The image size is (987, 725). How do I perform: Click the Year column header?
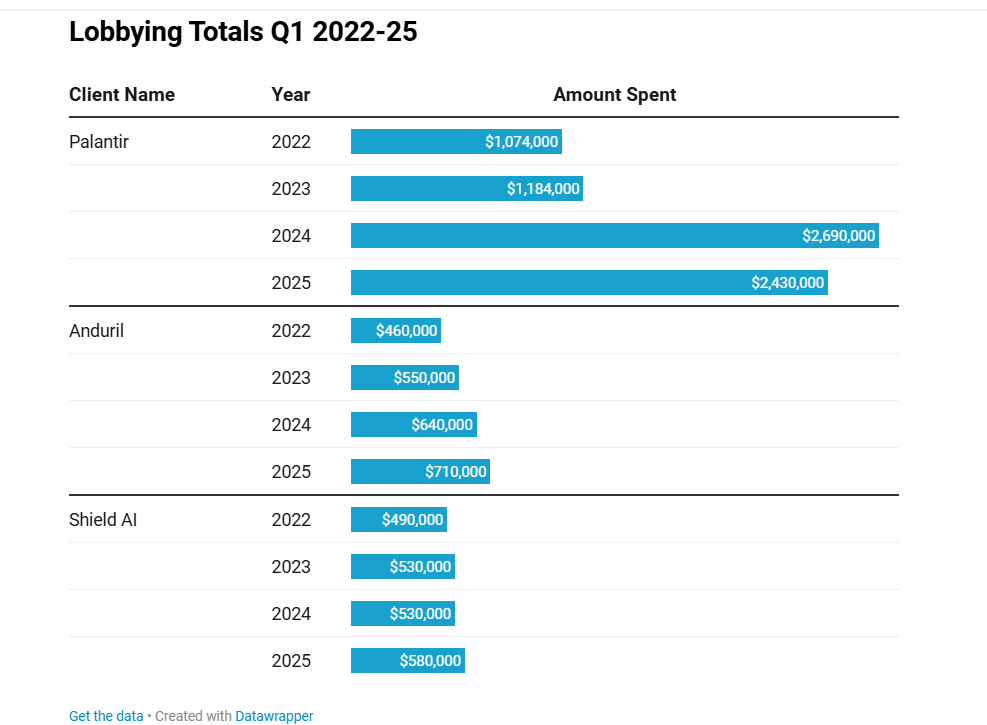point(291,95)
